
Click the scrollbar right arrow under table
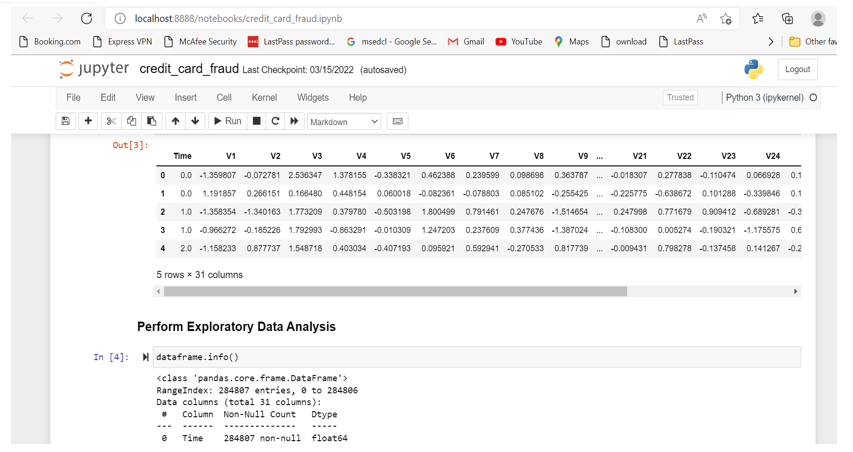pyautogui.click(x=795, y=292)
